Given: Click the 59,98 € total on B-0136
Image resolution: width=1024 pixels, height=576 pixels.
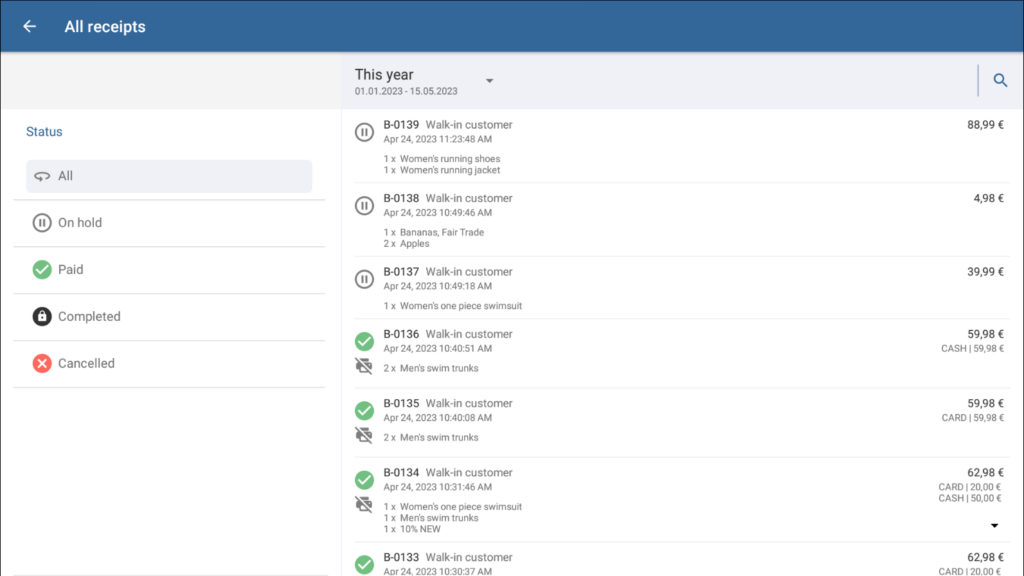Looking at the screenshot, I should 985,334.
